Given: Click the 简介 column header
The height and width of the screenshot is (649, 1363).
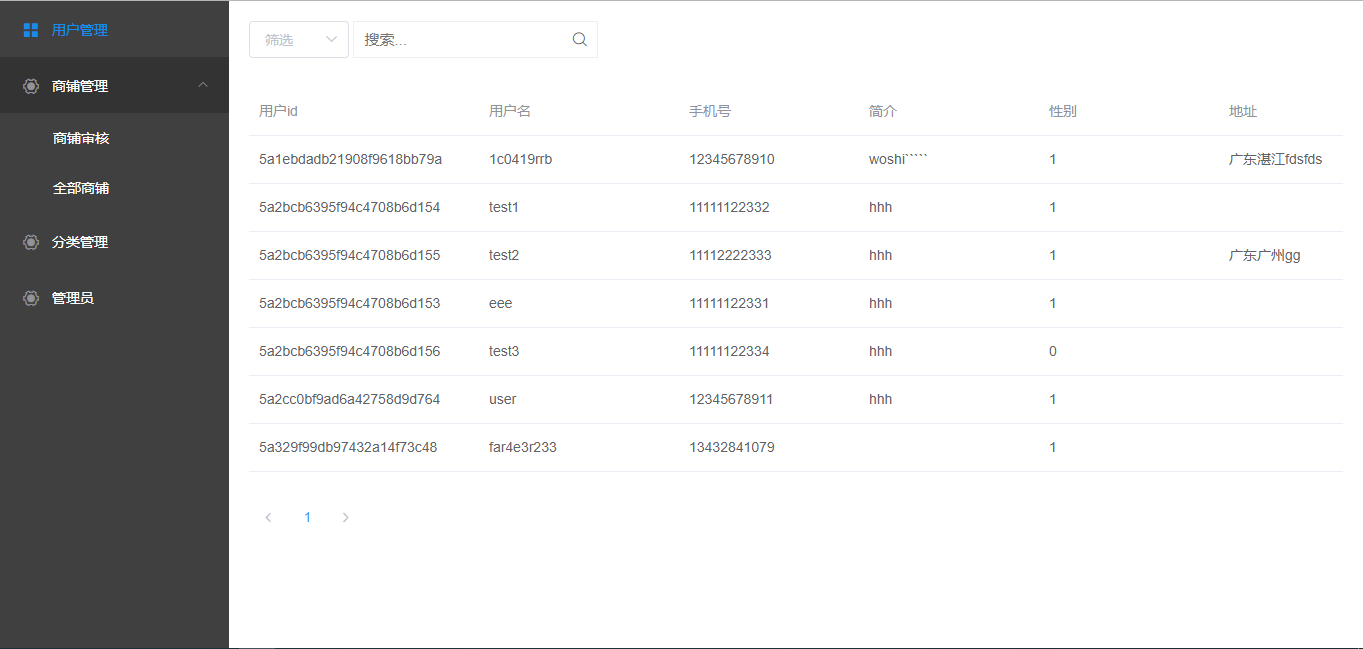Looking at the screenshot, I should [883, 111].
